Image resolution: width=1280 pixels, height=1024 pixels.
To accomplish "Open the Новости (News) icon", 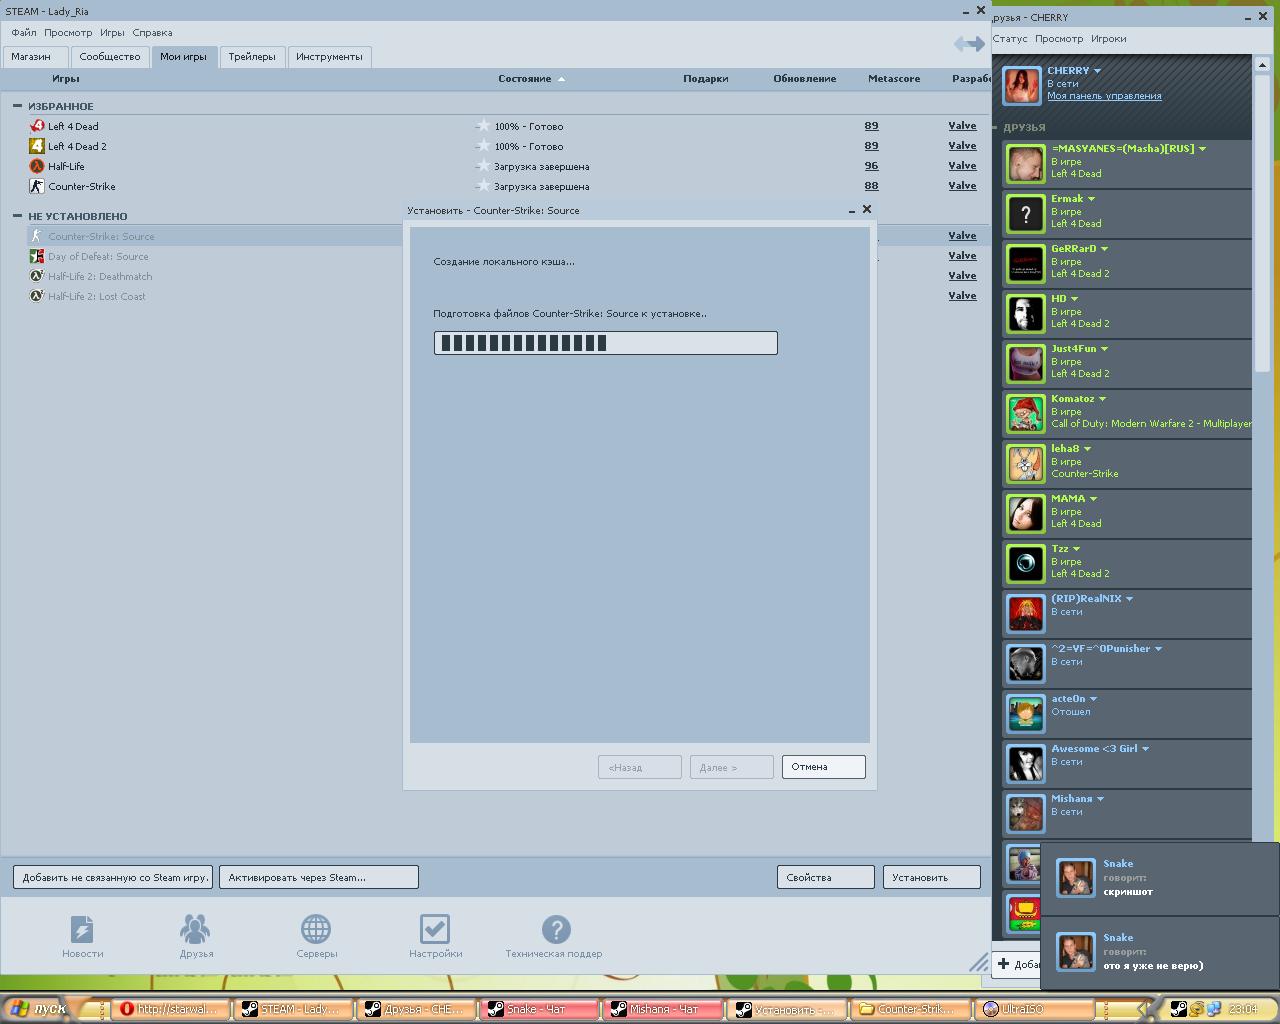I will click(x=82, y=929).
